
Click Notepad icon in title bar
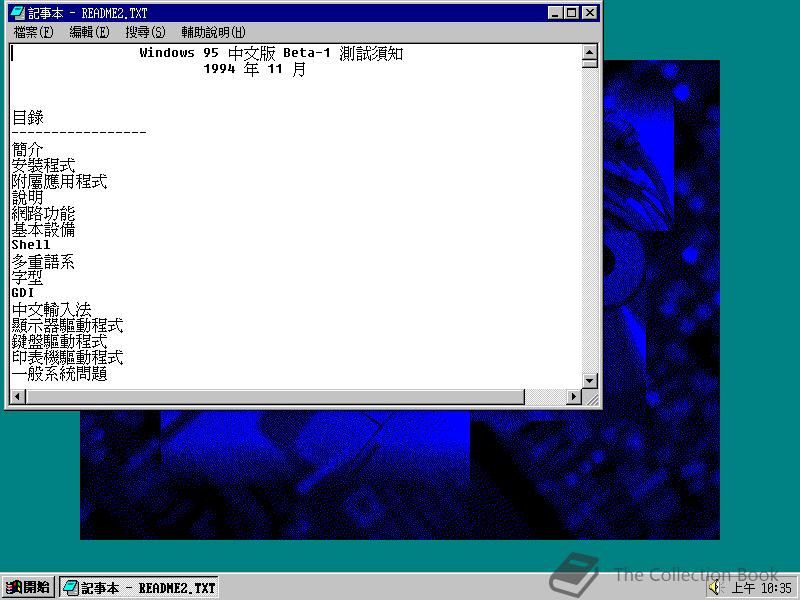(x=17, y=13)
